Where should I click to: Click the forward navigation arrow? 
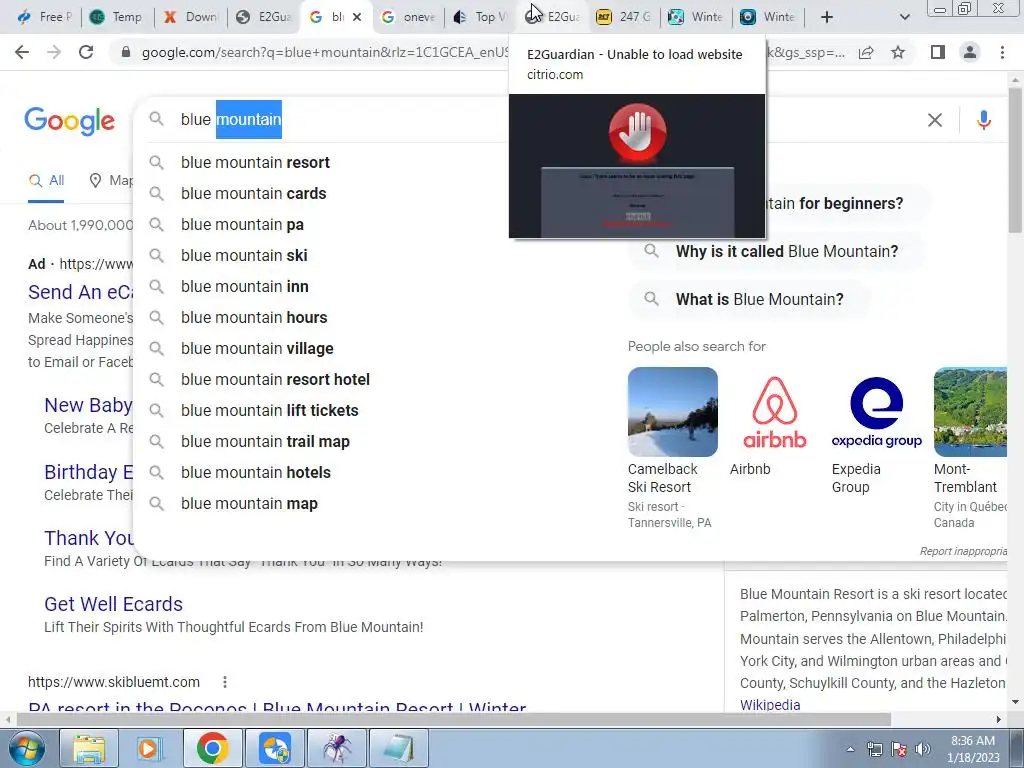(54, 52)
